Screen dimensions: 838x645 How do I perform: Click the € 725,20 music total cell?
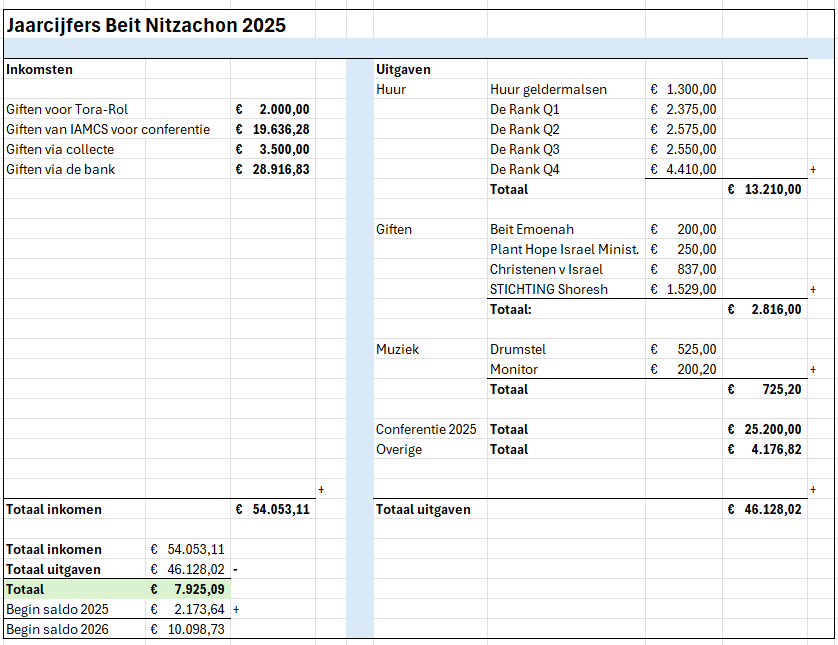764,389
